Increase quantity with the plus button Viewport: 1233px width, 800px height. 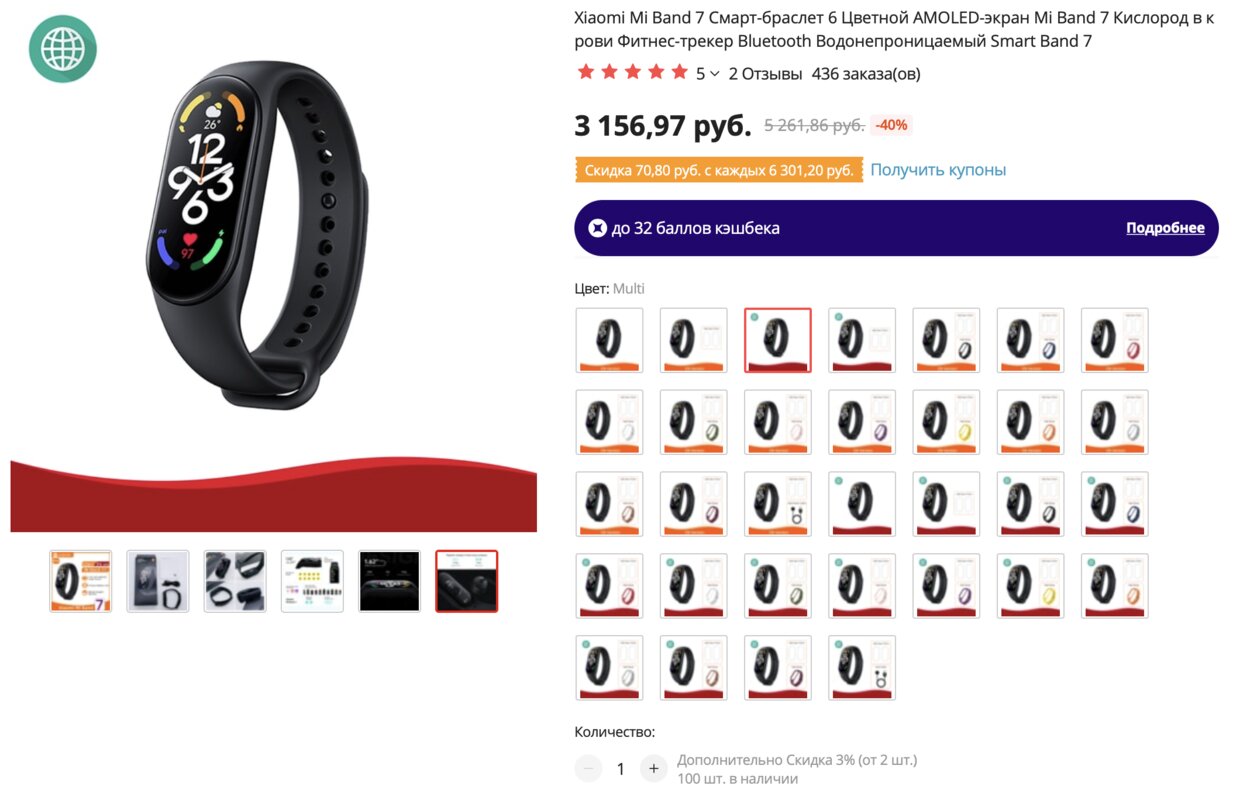653,768
